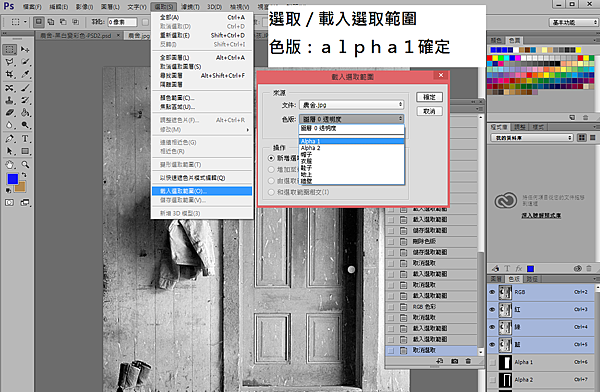Viewport: 600px width, 392px height.
Task: Select the Crop tool
Action: coord(10,74)
